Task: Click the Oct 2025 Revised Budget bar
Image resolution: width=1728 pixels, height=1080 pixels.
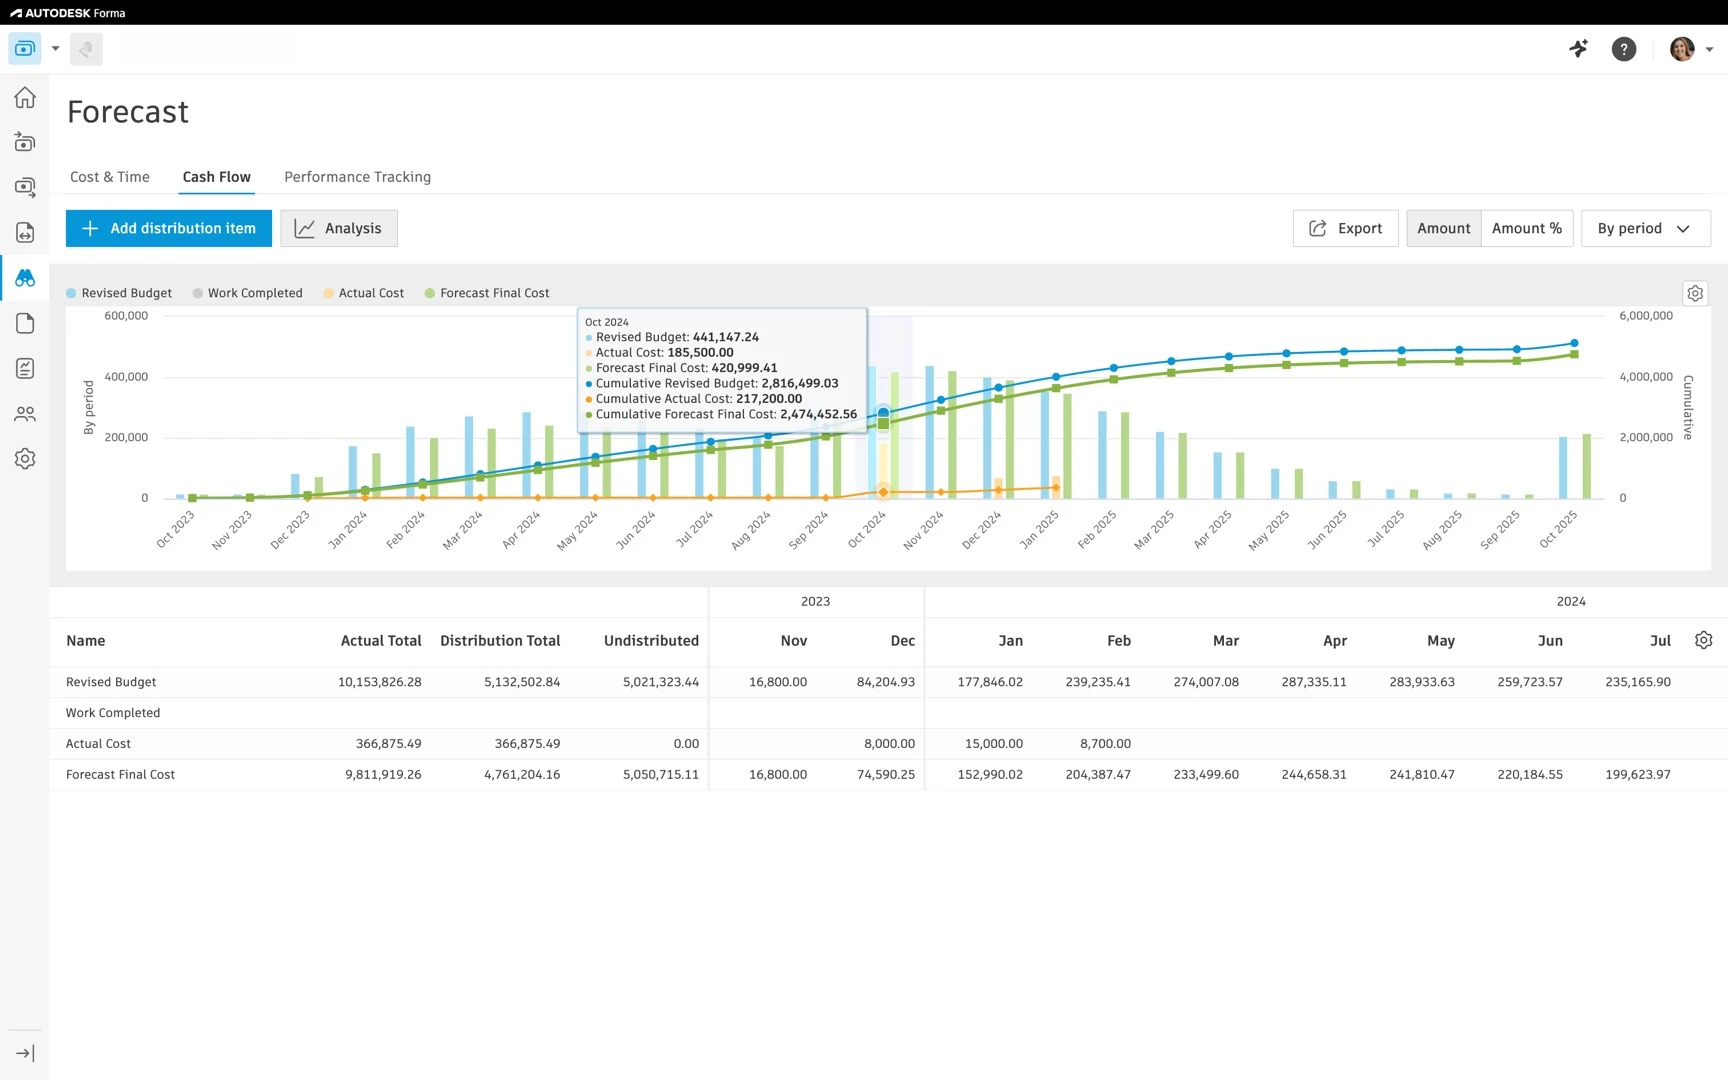Action: click(1563, 468)
